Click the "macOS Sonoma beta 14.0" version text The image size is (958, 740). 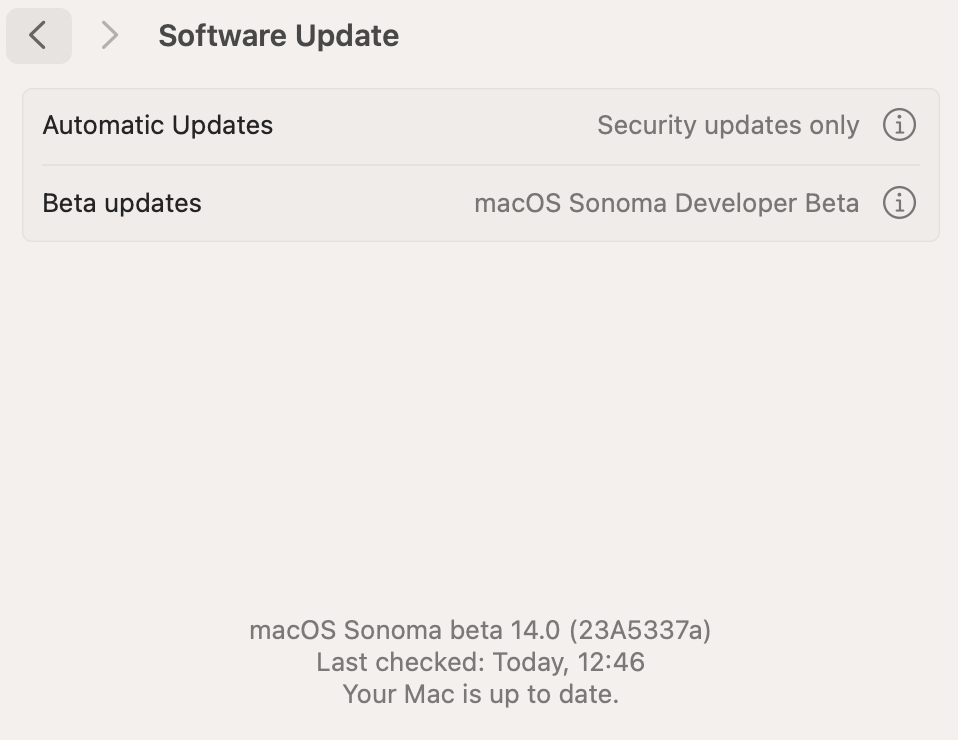pos(406,630)
